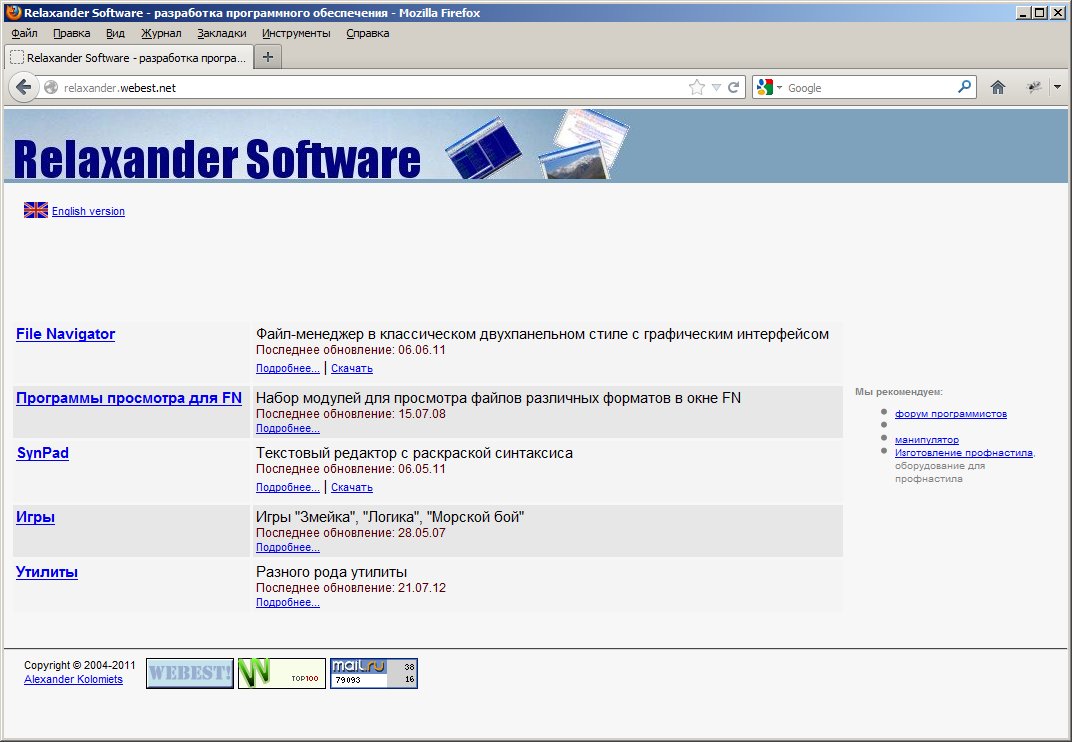Open the Вид menu

click(x=116, y=33)
